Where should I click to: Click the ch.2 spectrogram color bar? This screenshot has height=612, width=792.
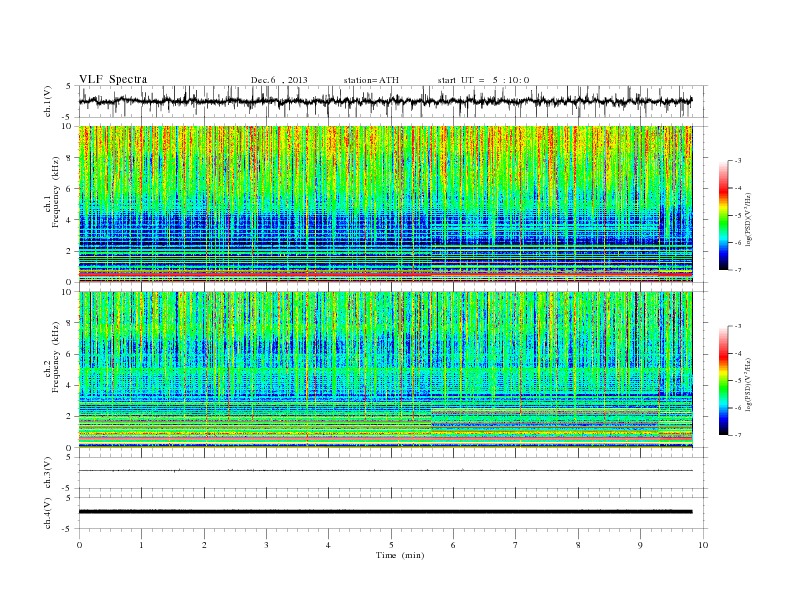pos(723,381)
